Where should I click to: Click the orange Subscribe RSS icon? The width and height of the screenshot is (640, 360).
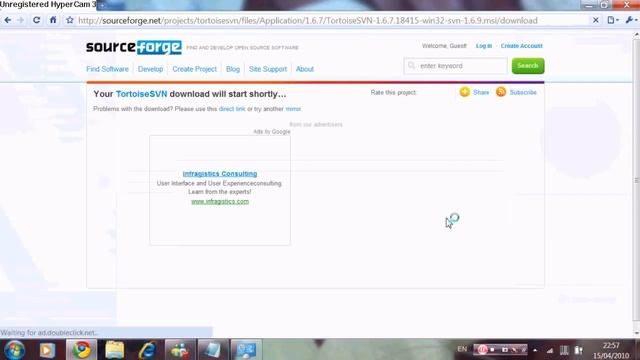coord(501,92)
